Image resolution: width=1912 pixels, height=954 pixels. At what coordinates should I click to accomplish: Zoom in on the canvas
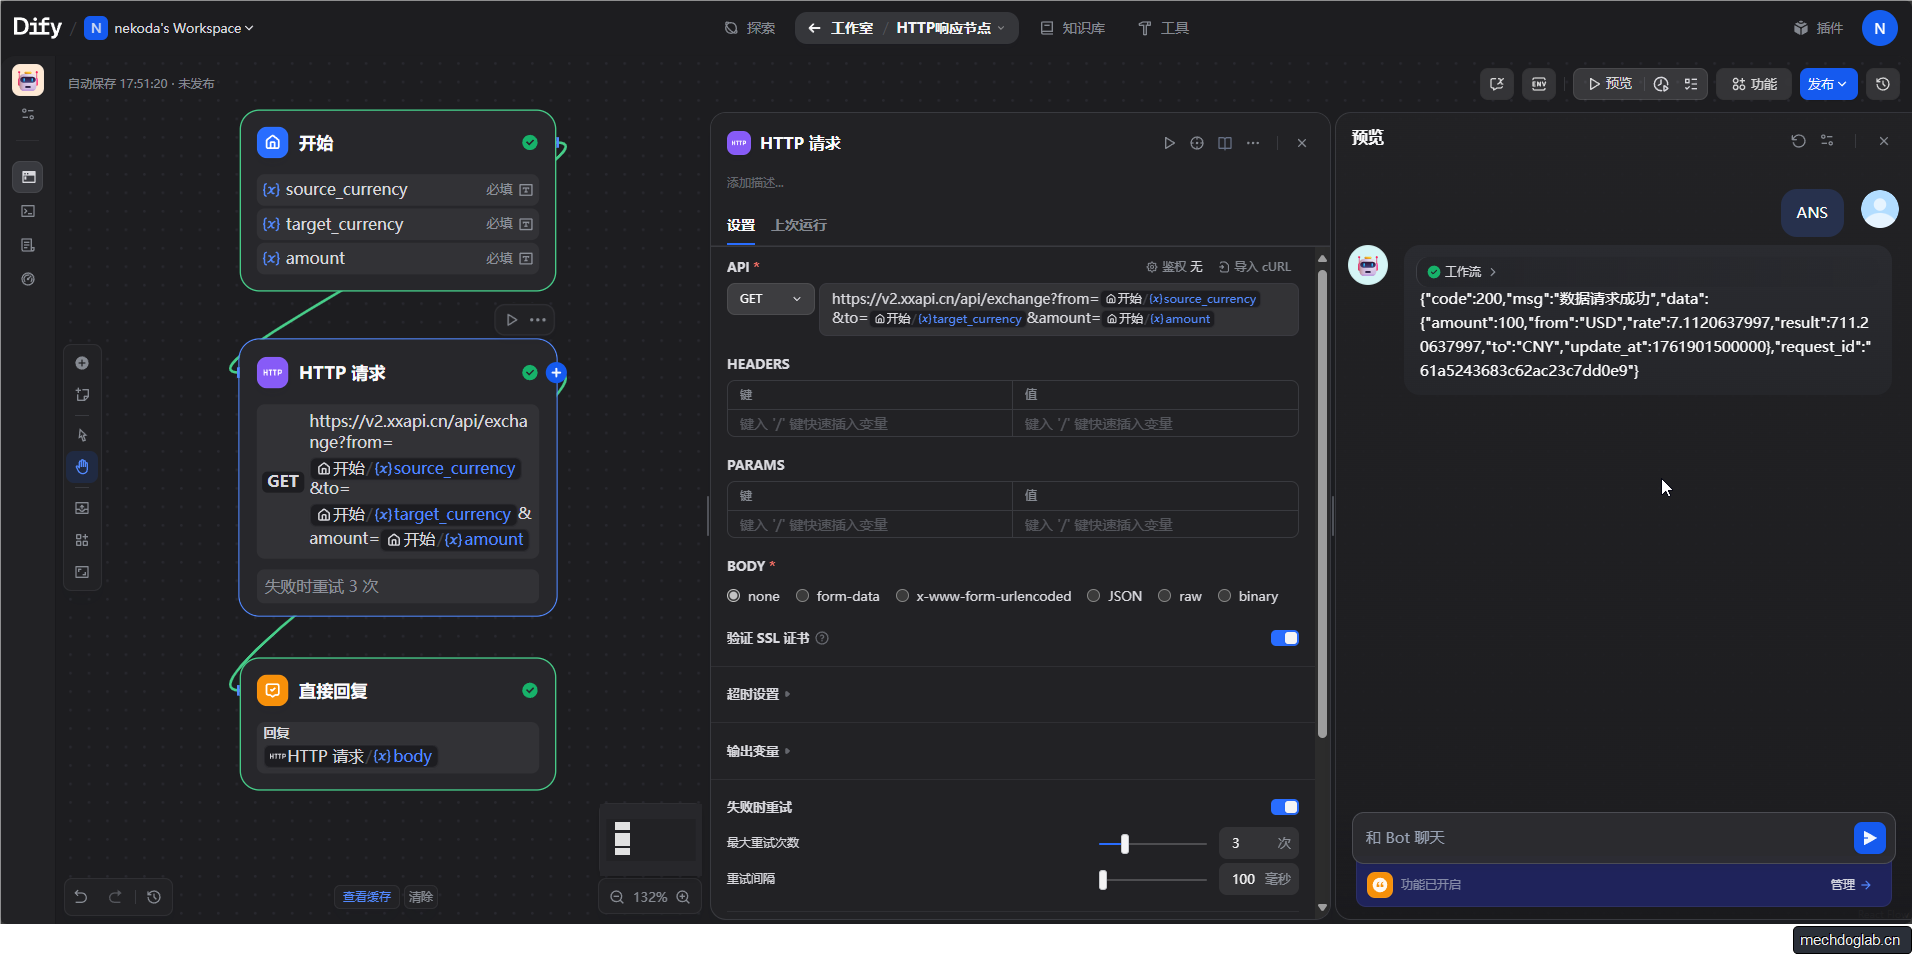683,897
